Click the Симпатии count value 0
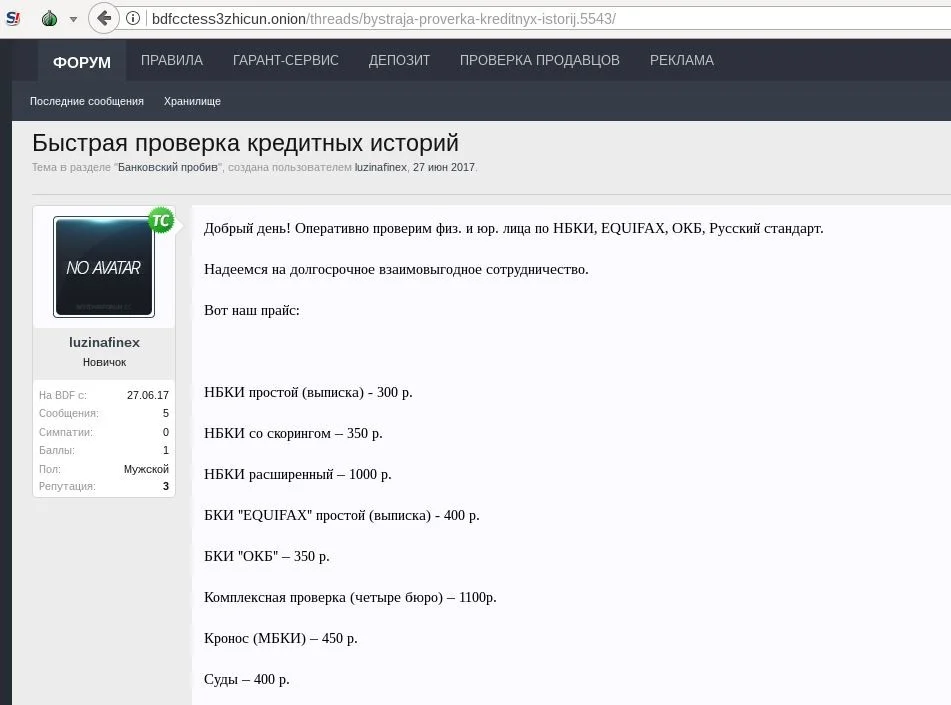The width and height of the screenshot is (951, 705). click(166, 432)
